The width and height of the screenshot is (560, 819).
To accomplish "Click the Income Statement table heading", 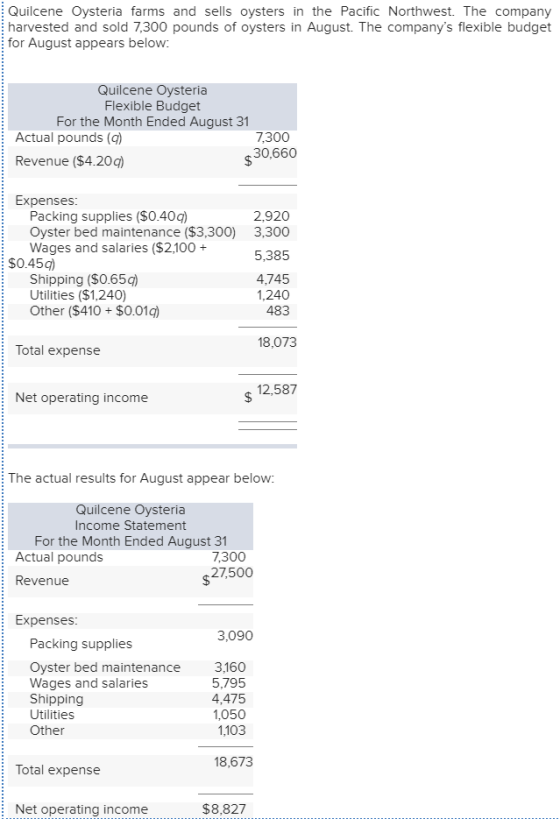I will [131, 525].
